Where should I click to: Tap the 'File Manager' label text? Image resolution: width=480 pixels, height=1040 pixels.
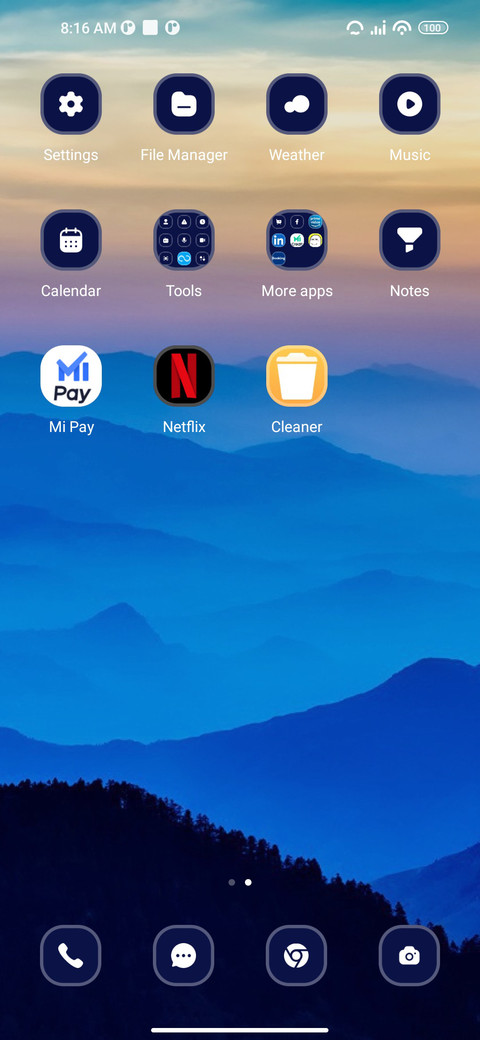184,155
